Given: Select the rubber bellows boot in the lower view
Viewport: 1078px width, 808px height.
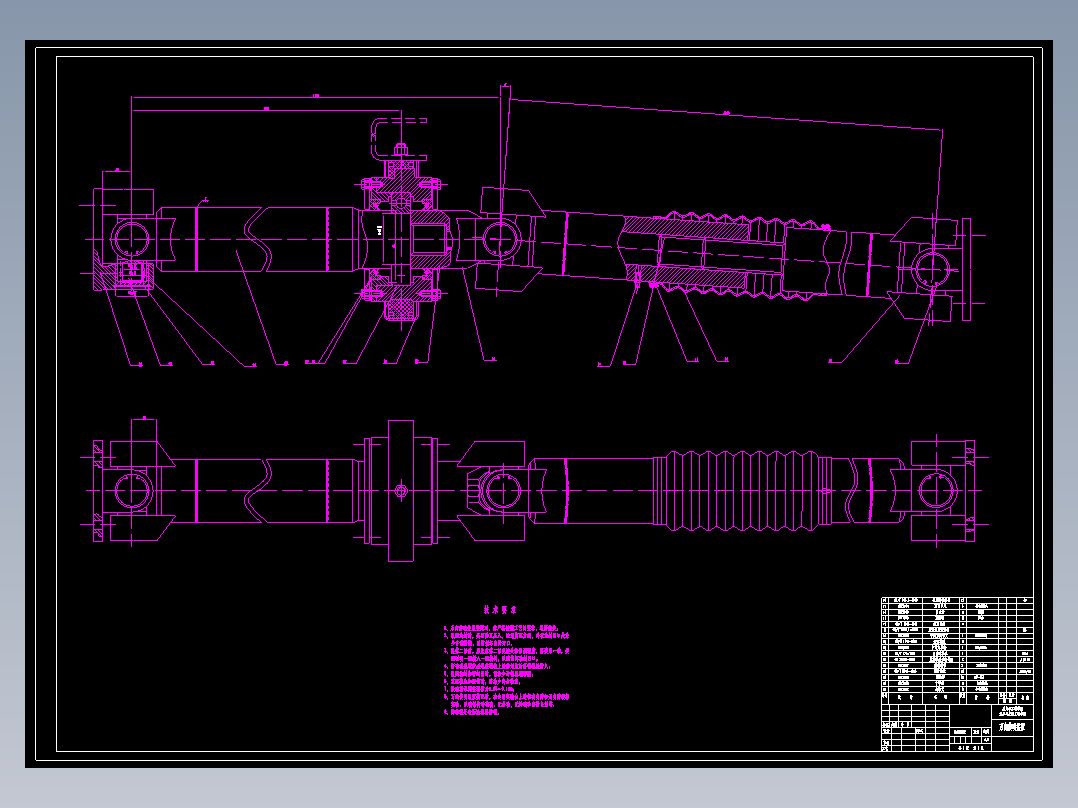Looking at the screenshot, I should [x=742, y=490].
